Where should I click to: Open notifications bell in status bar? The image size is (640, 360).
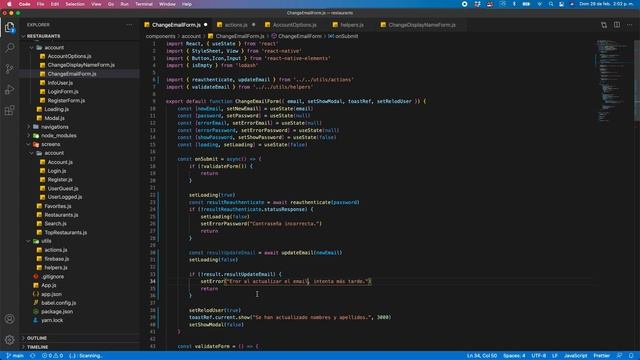point(631,356)
